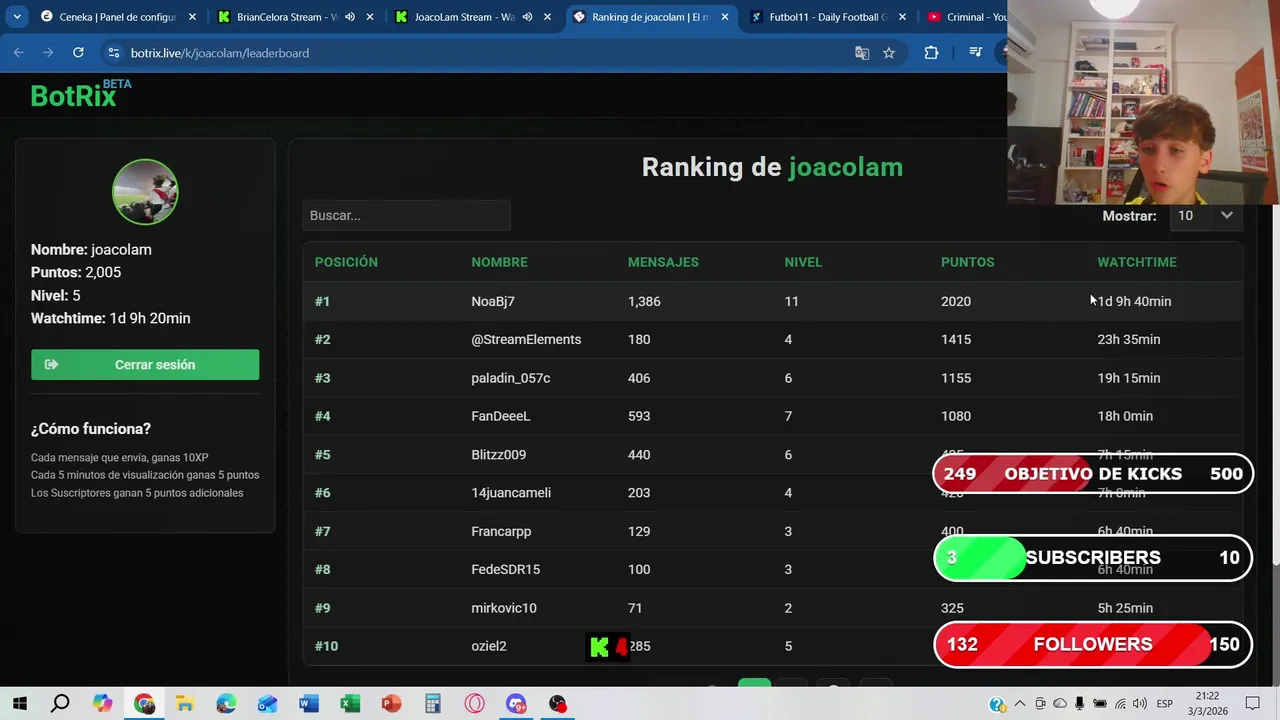Screen dimensions: 1280x720
Task: Click the Cerrar sesión button
Action: coord(145,365)
